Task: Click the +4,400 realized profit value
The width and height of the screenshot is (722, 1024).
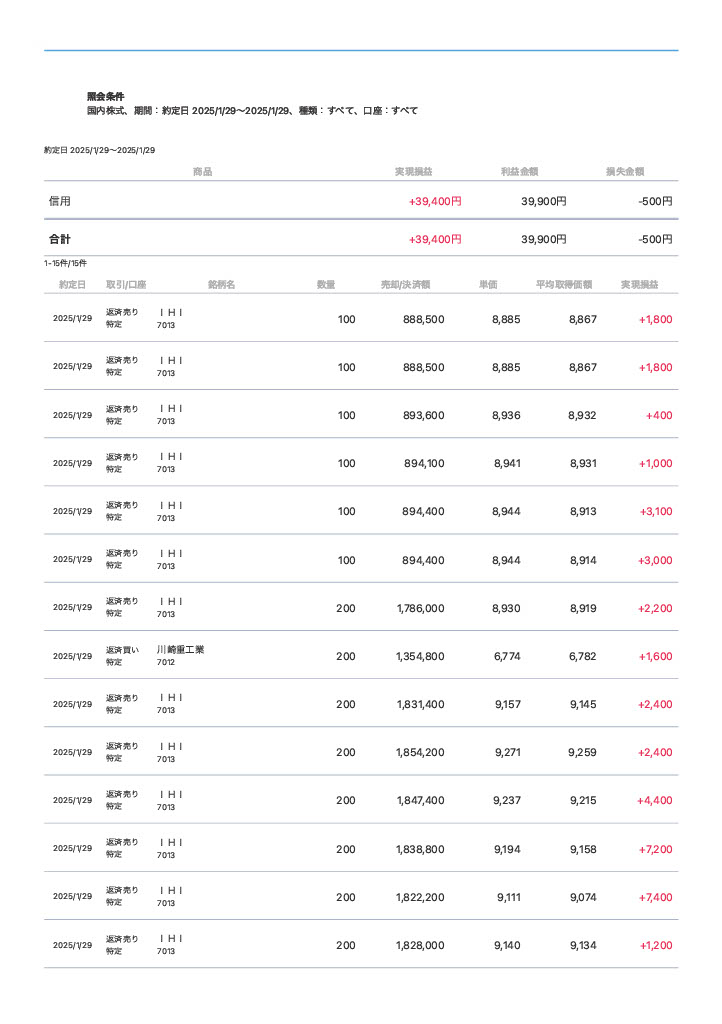Action: tap(655, 801)
